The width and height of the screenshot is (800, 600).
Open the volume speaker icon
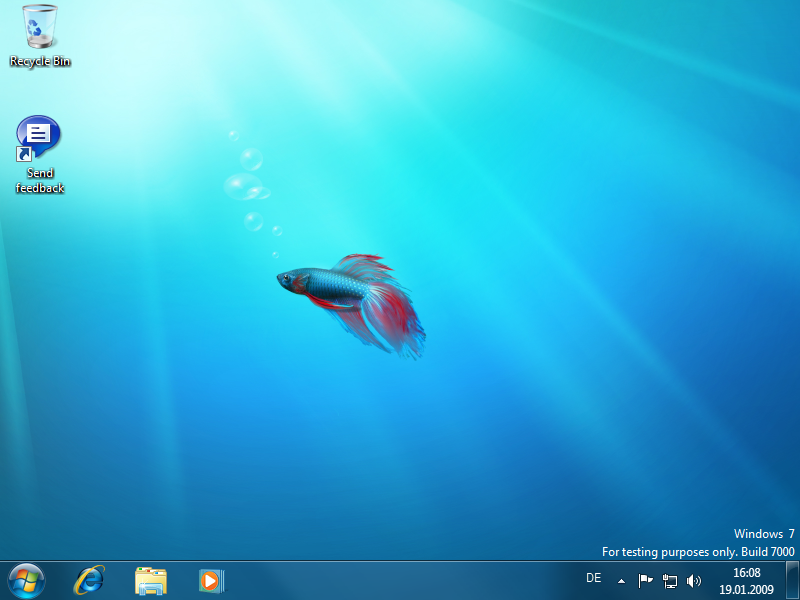694,580
